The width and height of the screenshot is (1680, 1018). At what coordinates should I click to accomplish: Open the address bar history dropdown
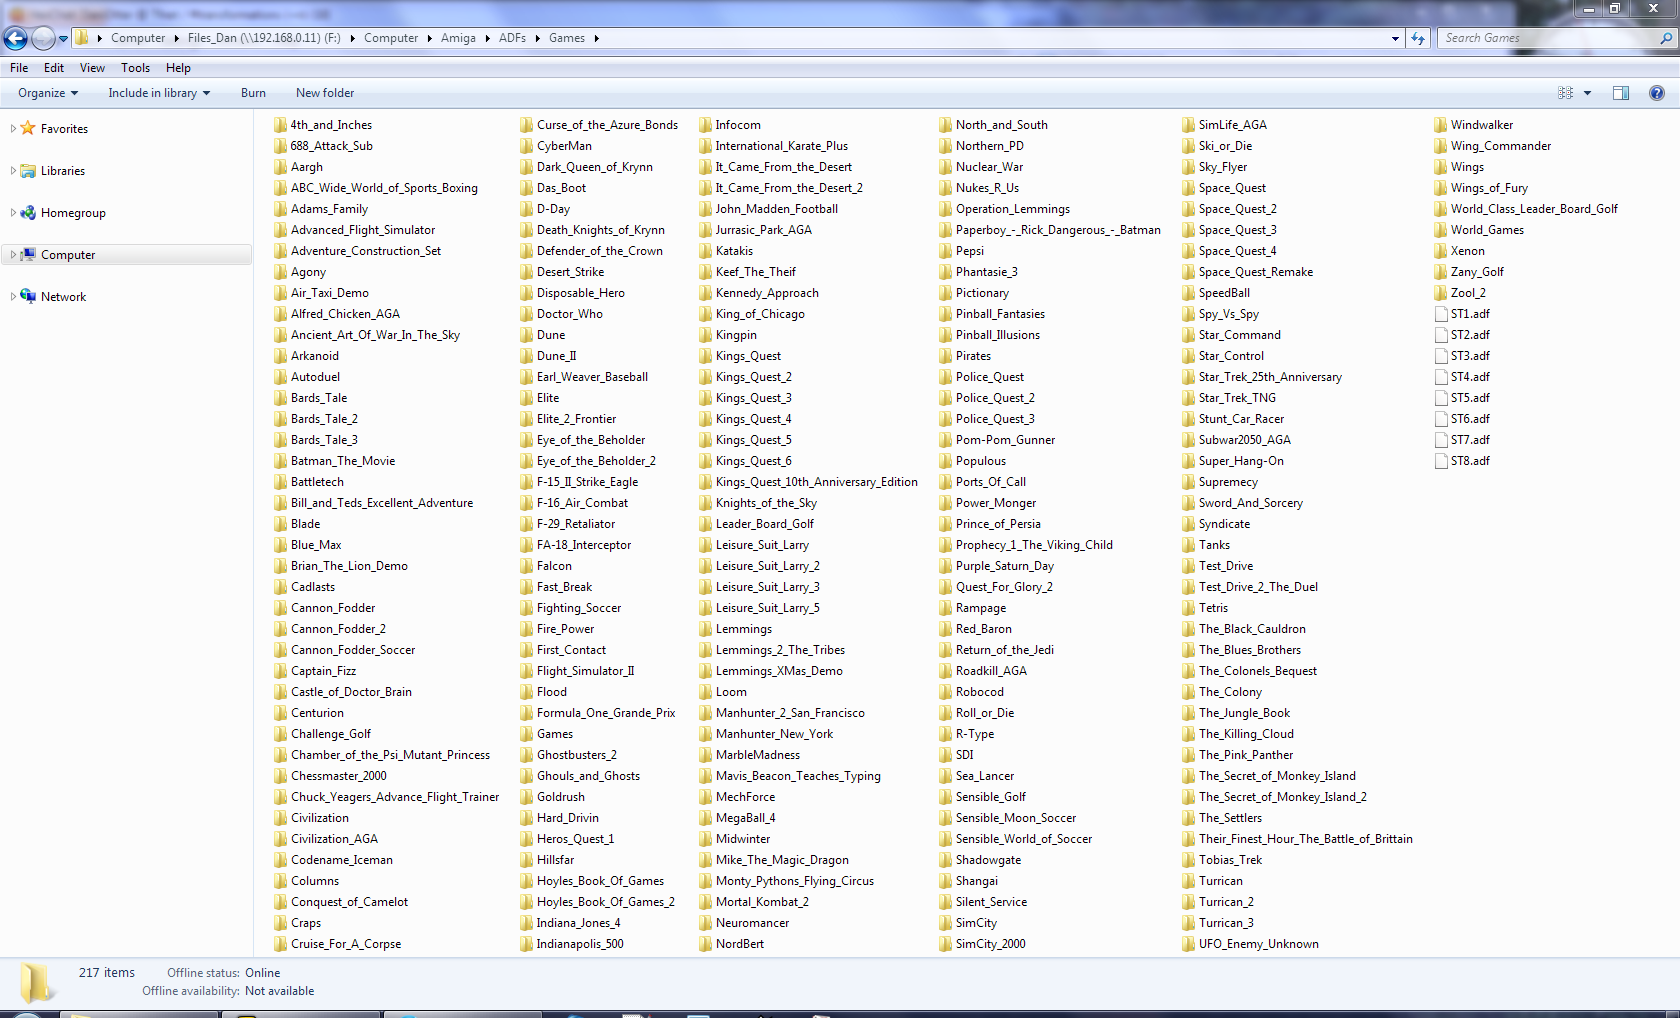pos(1395,39)
